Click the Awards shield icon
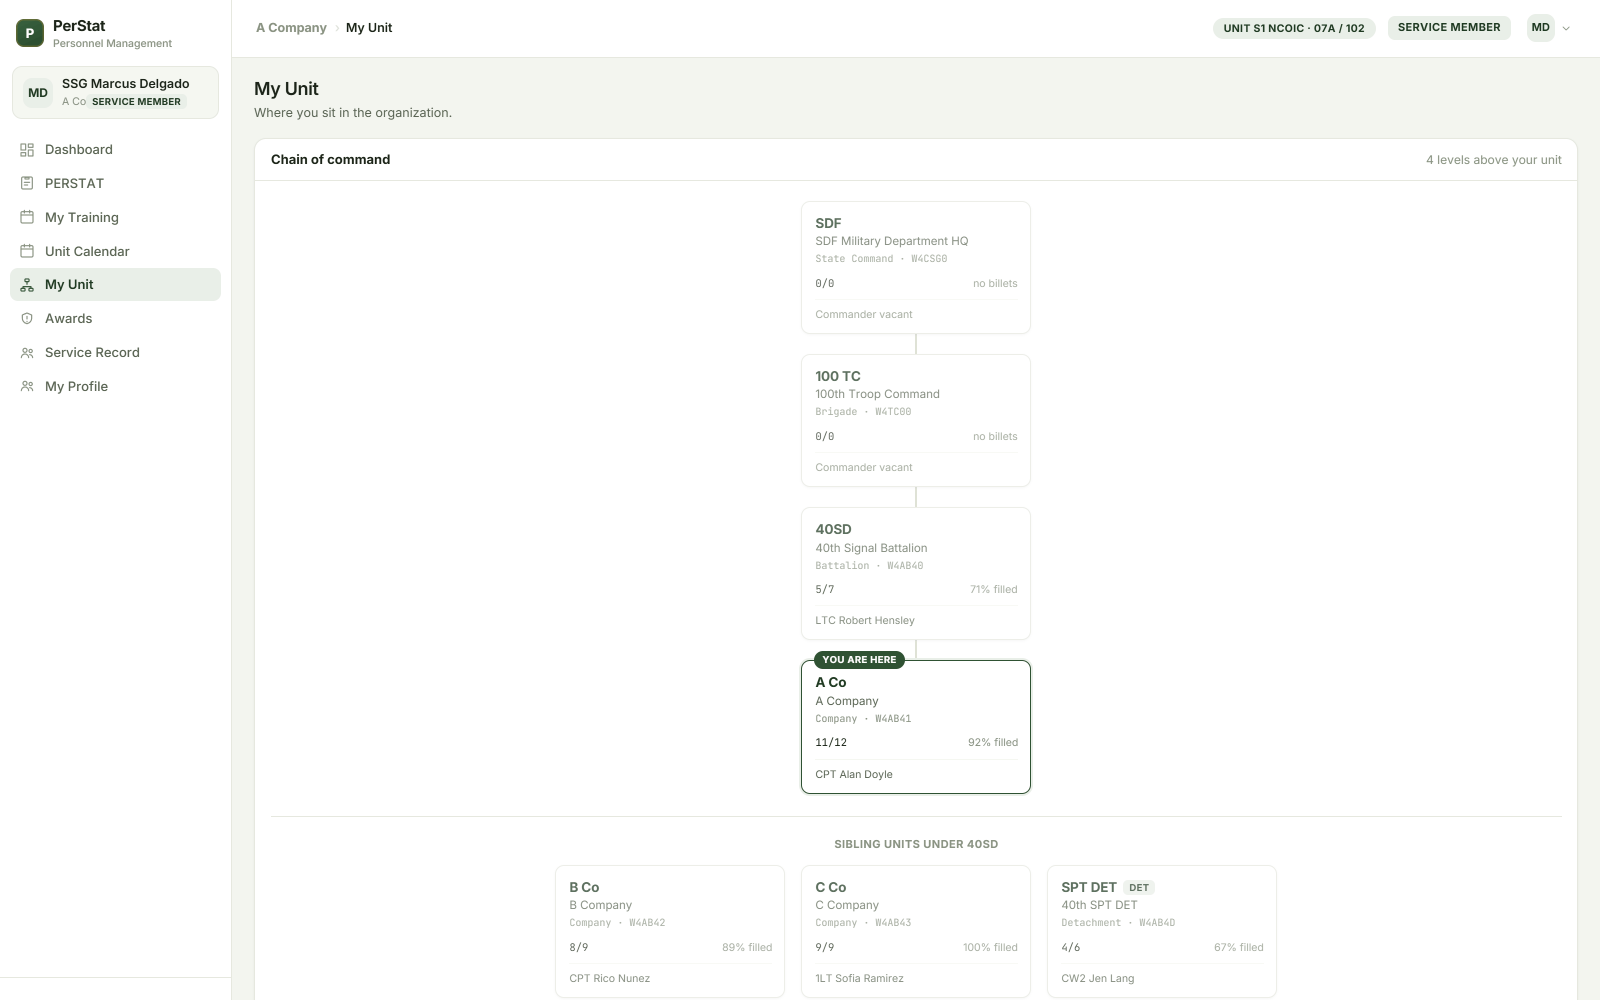The image size is (1600, 1000). 27,319
